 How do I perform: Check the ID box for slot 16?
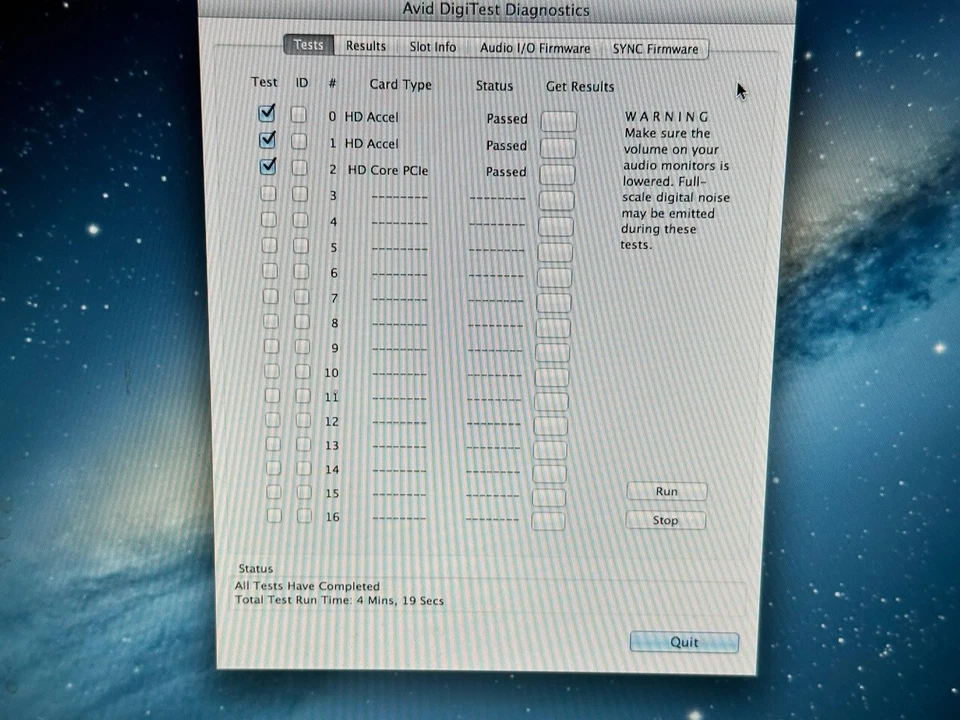pos(304,516)
